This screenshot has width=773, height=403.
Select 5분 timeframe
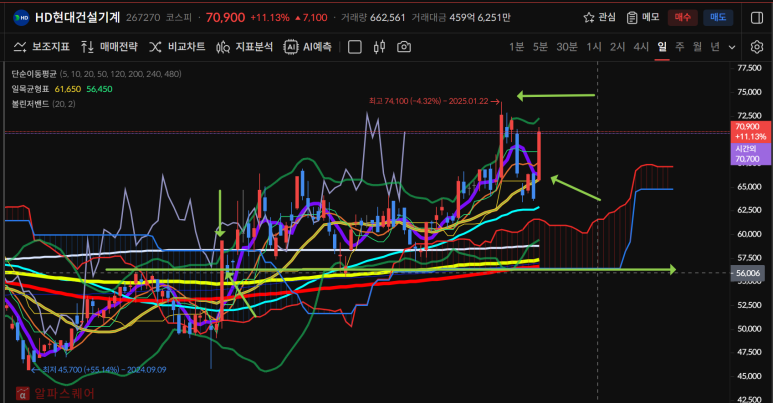point(540,47)
